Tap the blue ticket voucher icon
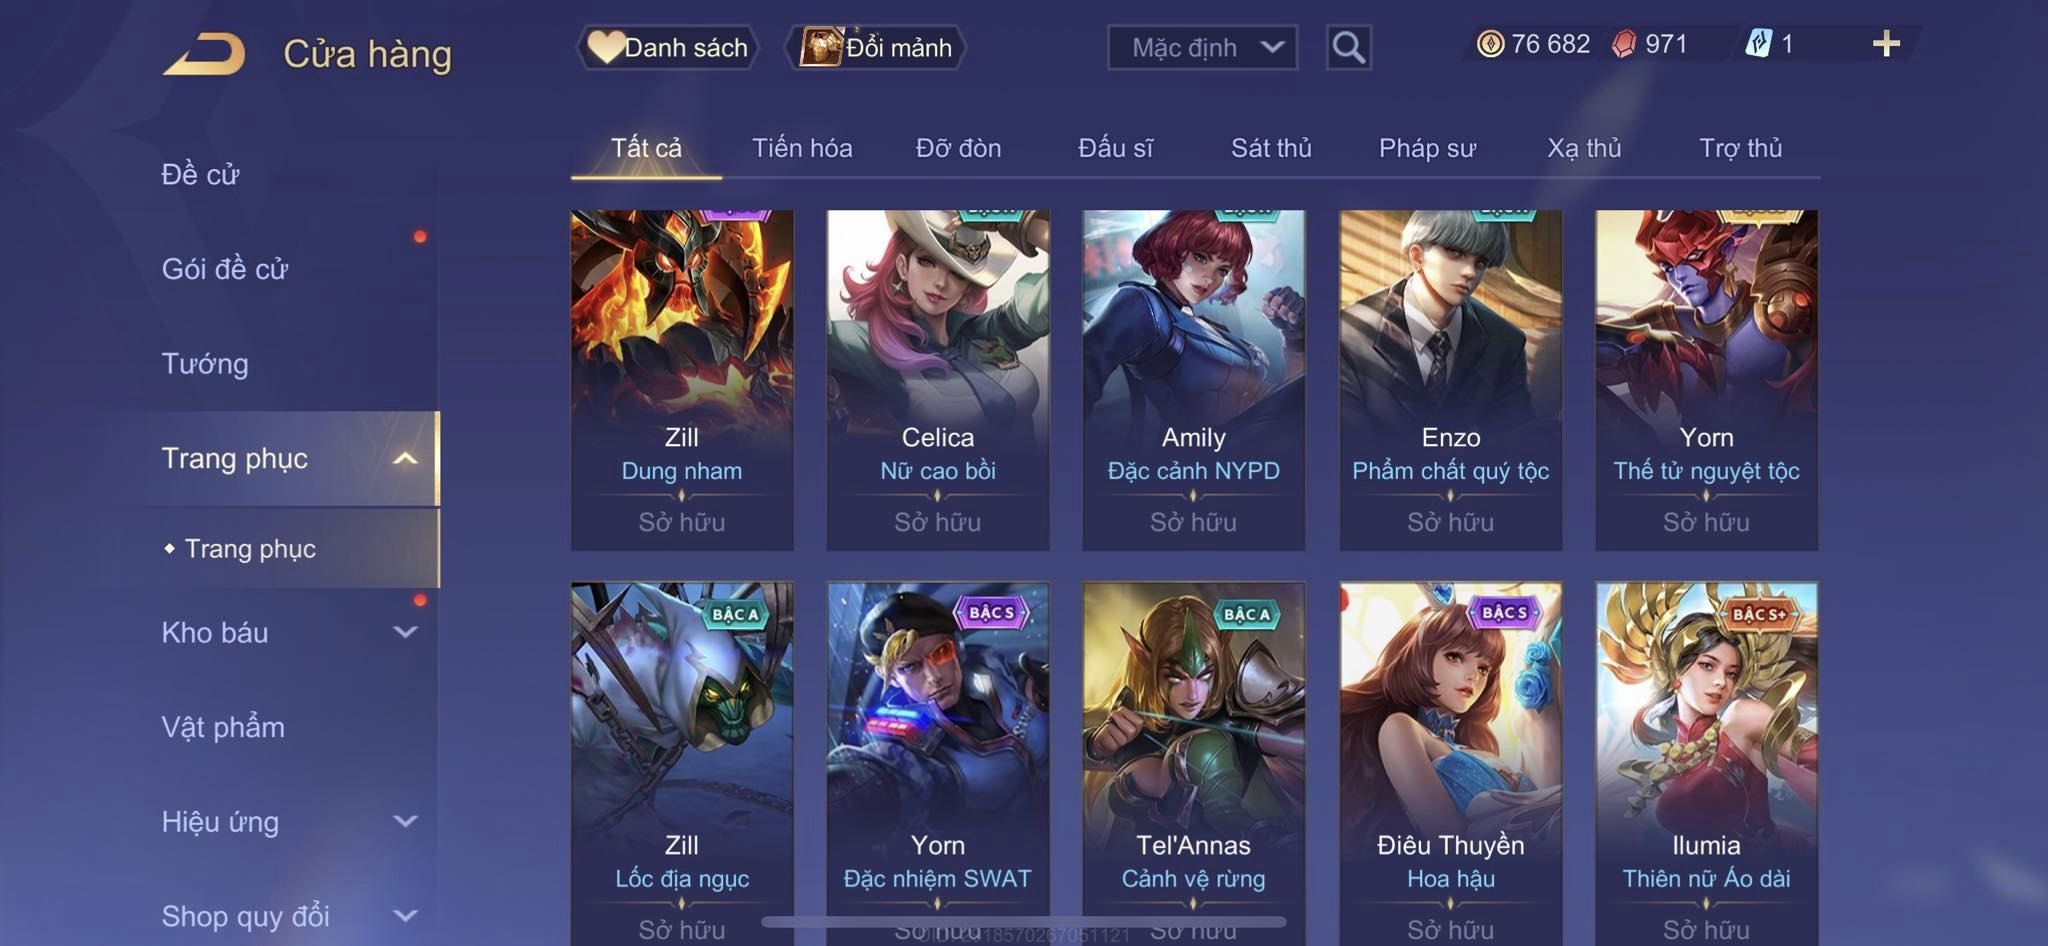The width and height of the screenshot is (2048, 946). point(1758,44)
